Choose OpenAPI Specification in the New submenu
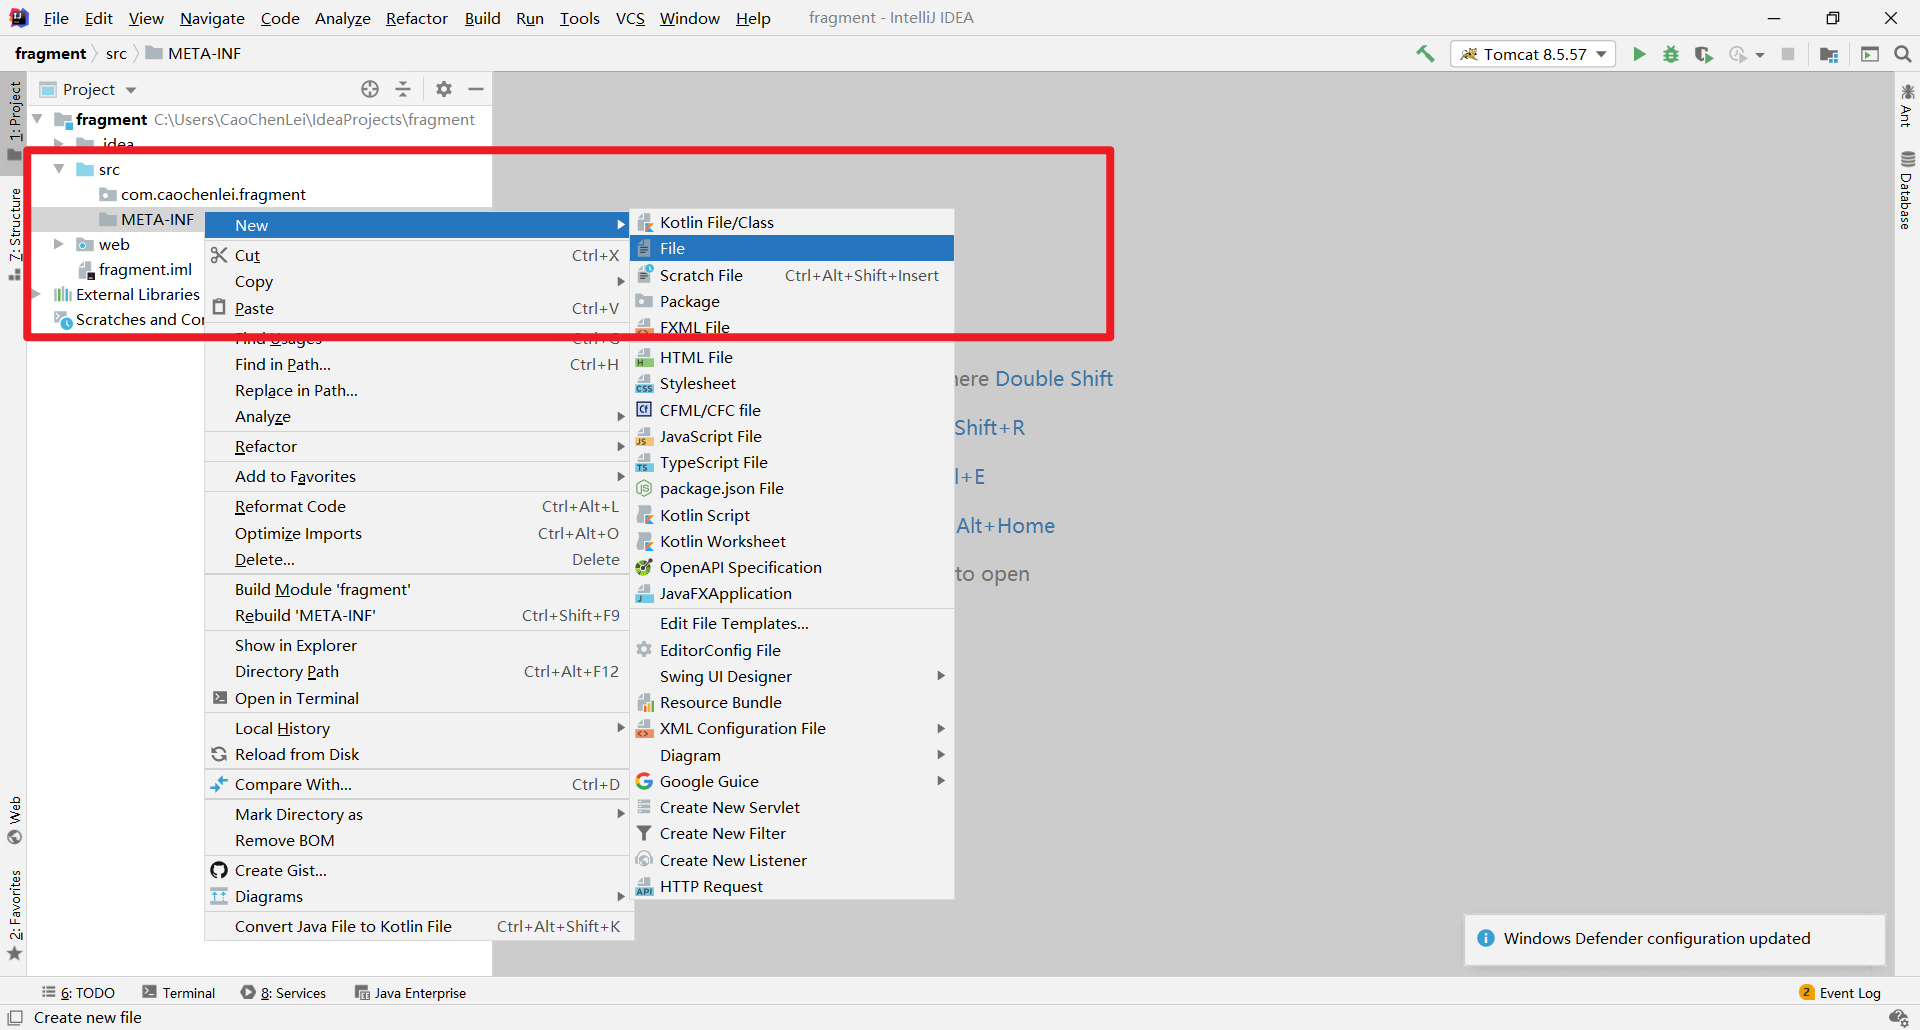 click(791, 567)
